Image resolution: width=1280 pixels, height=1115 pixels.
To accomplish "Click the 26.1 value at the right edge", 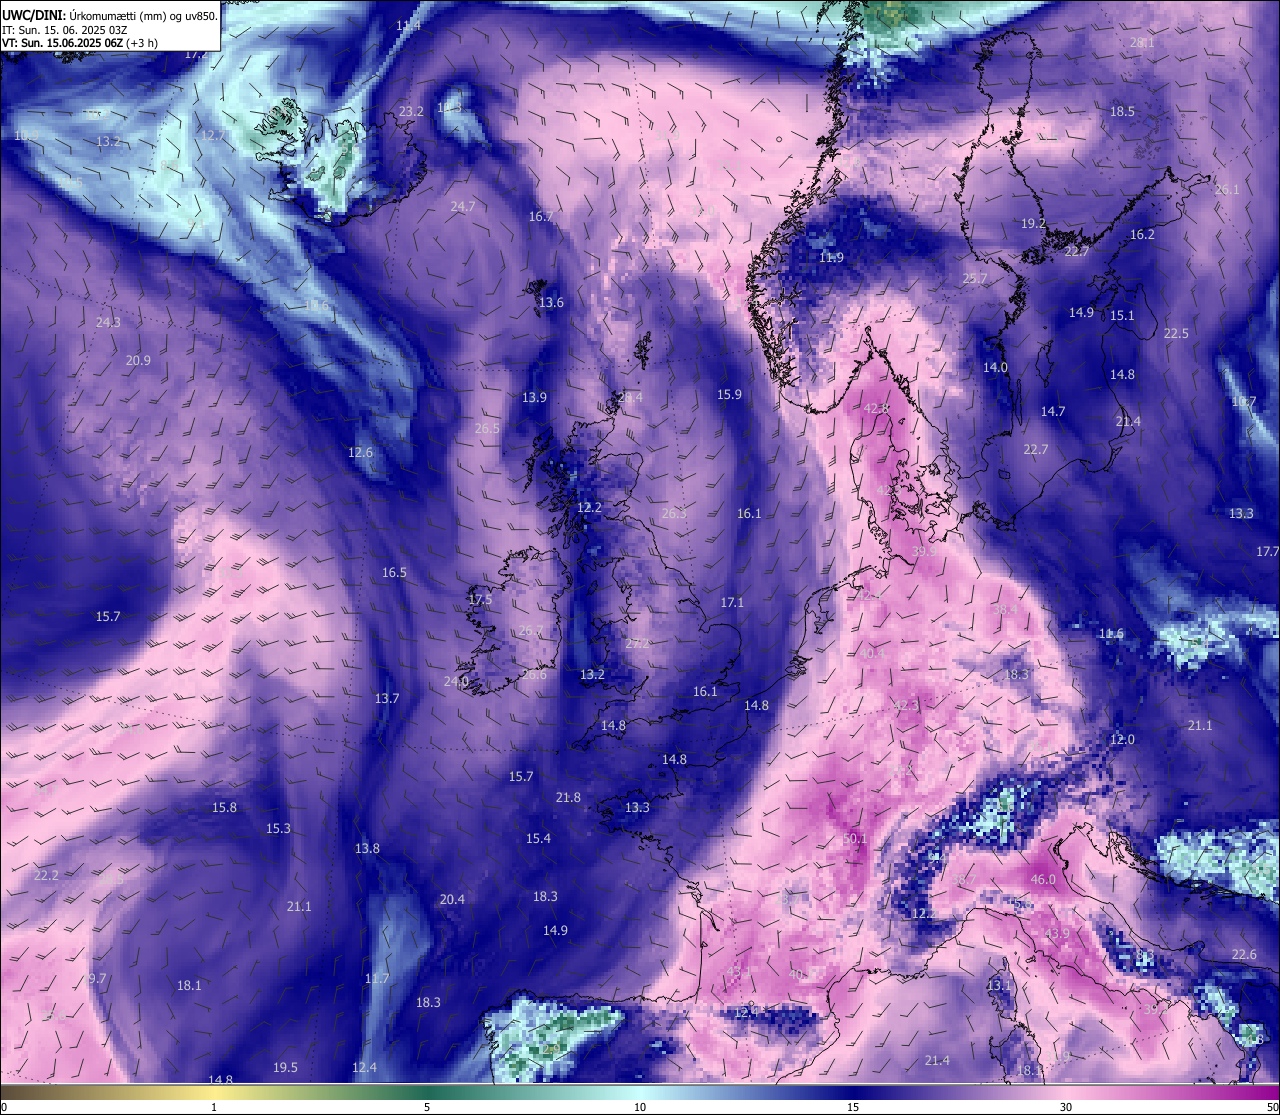I will pos(1226,190).
